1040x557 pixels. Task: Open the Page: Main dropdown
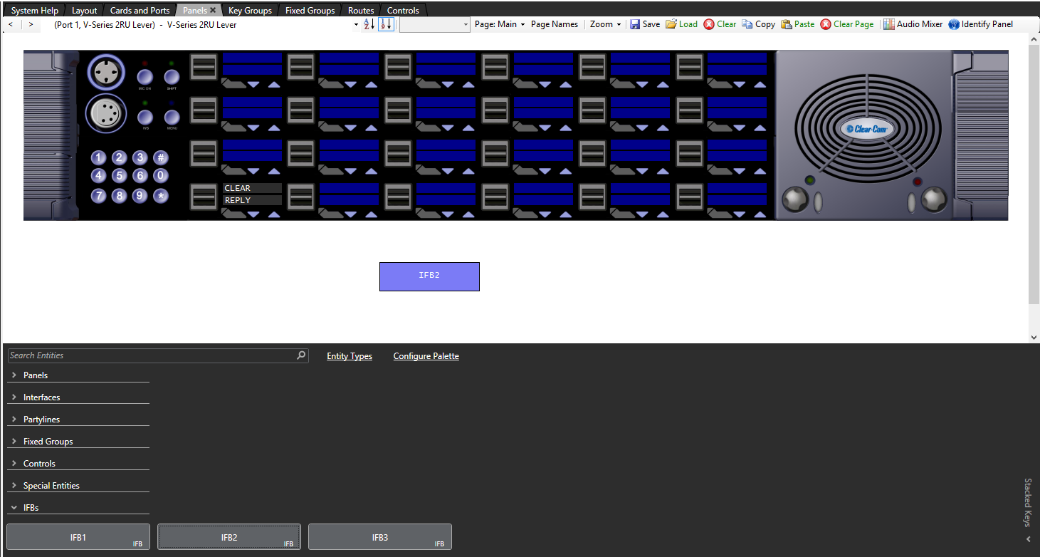click(499, 24)
